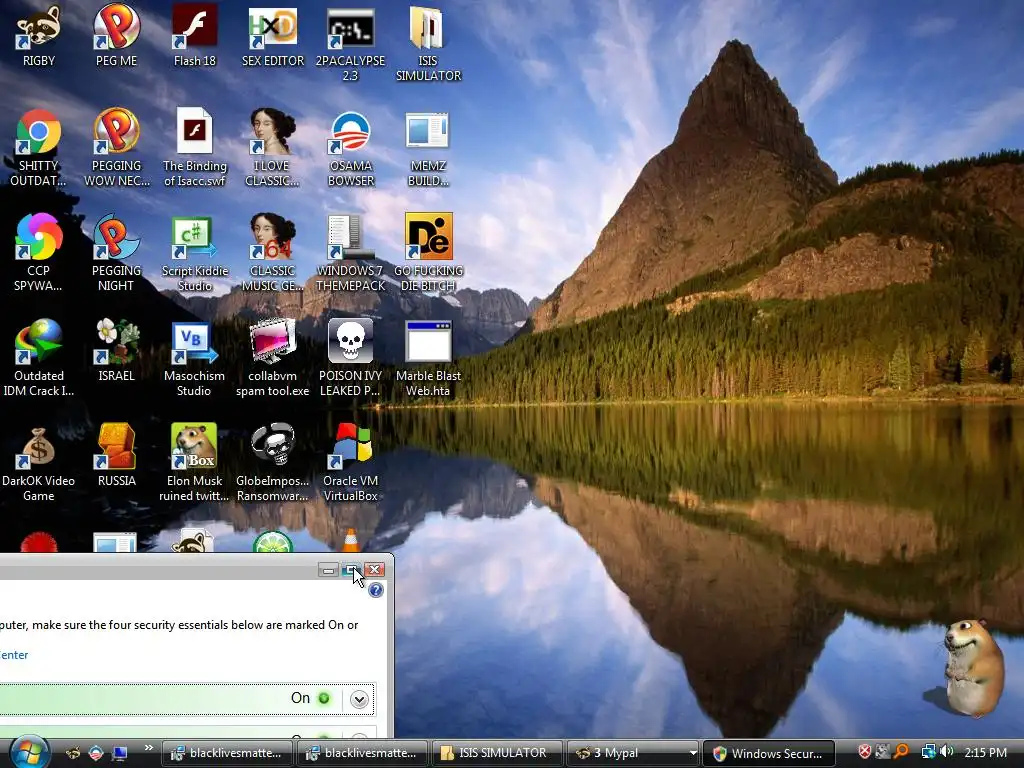1024x768 pixels.
Task: Open the red shield security alert tray icon
Action: 864,752
